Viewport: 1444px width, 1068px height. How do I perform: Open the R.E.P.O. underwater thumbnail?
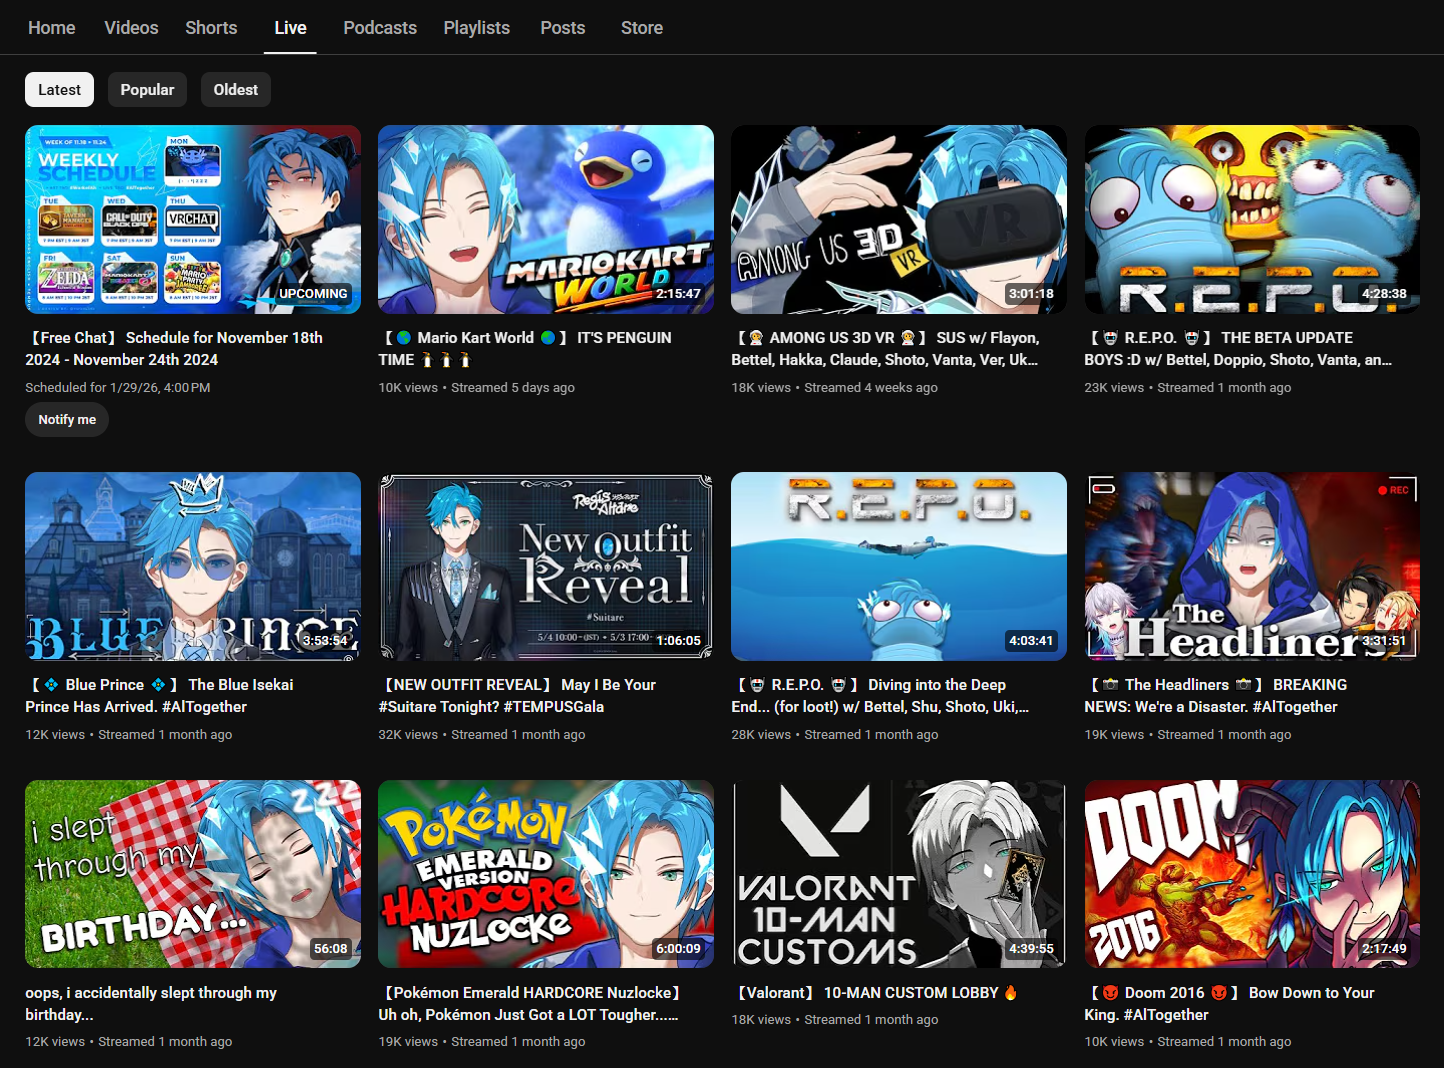pyautogui.click(x=899, y=566)
